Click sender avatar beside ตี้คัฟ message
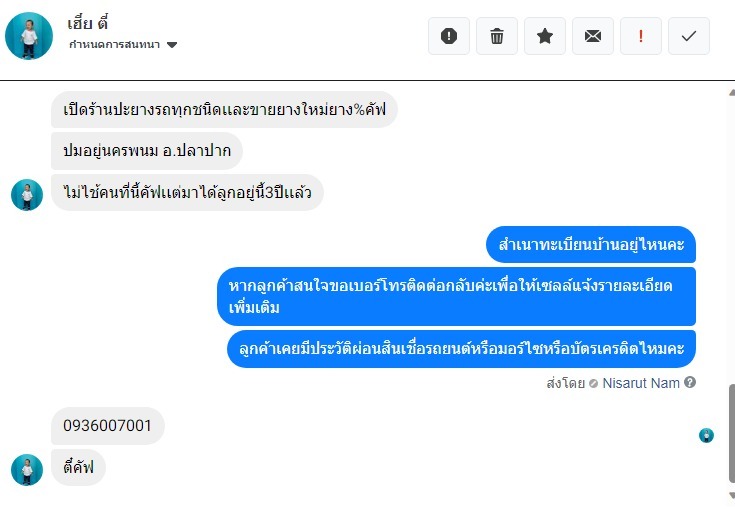The height and width of the screenshot is (509, 735). (27, 469)
